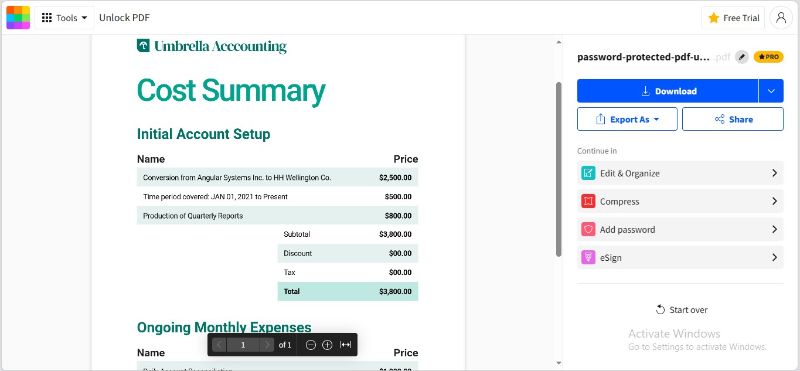This screenshot has width=800, height=371.
Task: Click the file name password-protected-pdf-u...
Action: 643,57
